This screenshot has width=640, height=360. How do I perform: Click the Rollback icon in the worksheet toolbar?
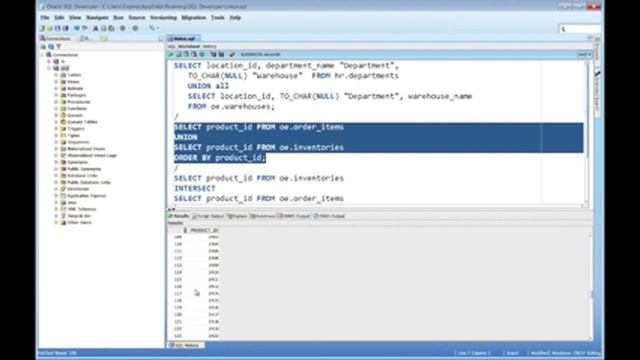(194, 54)
